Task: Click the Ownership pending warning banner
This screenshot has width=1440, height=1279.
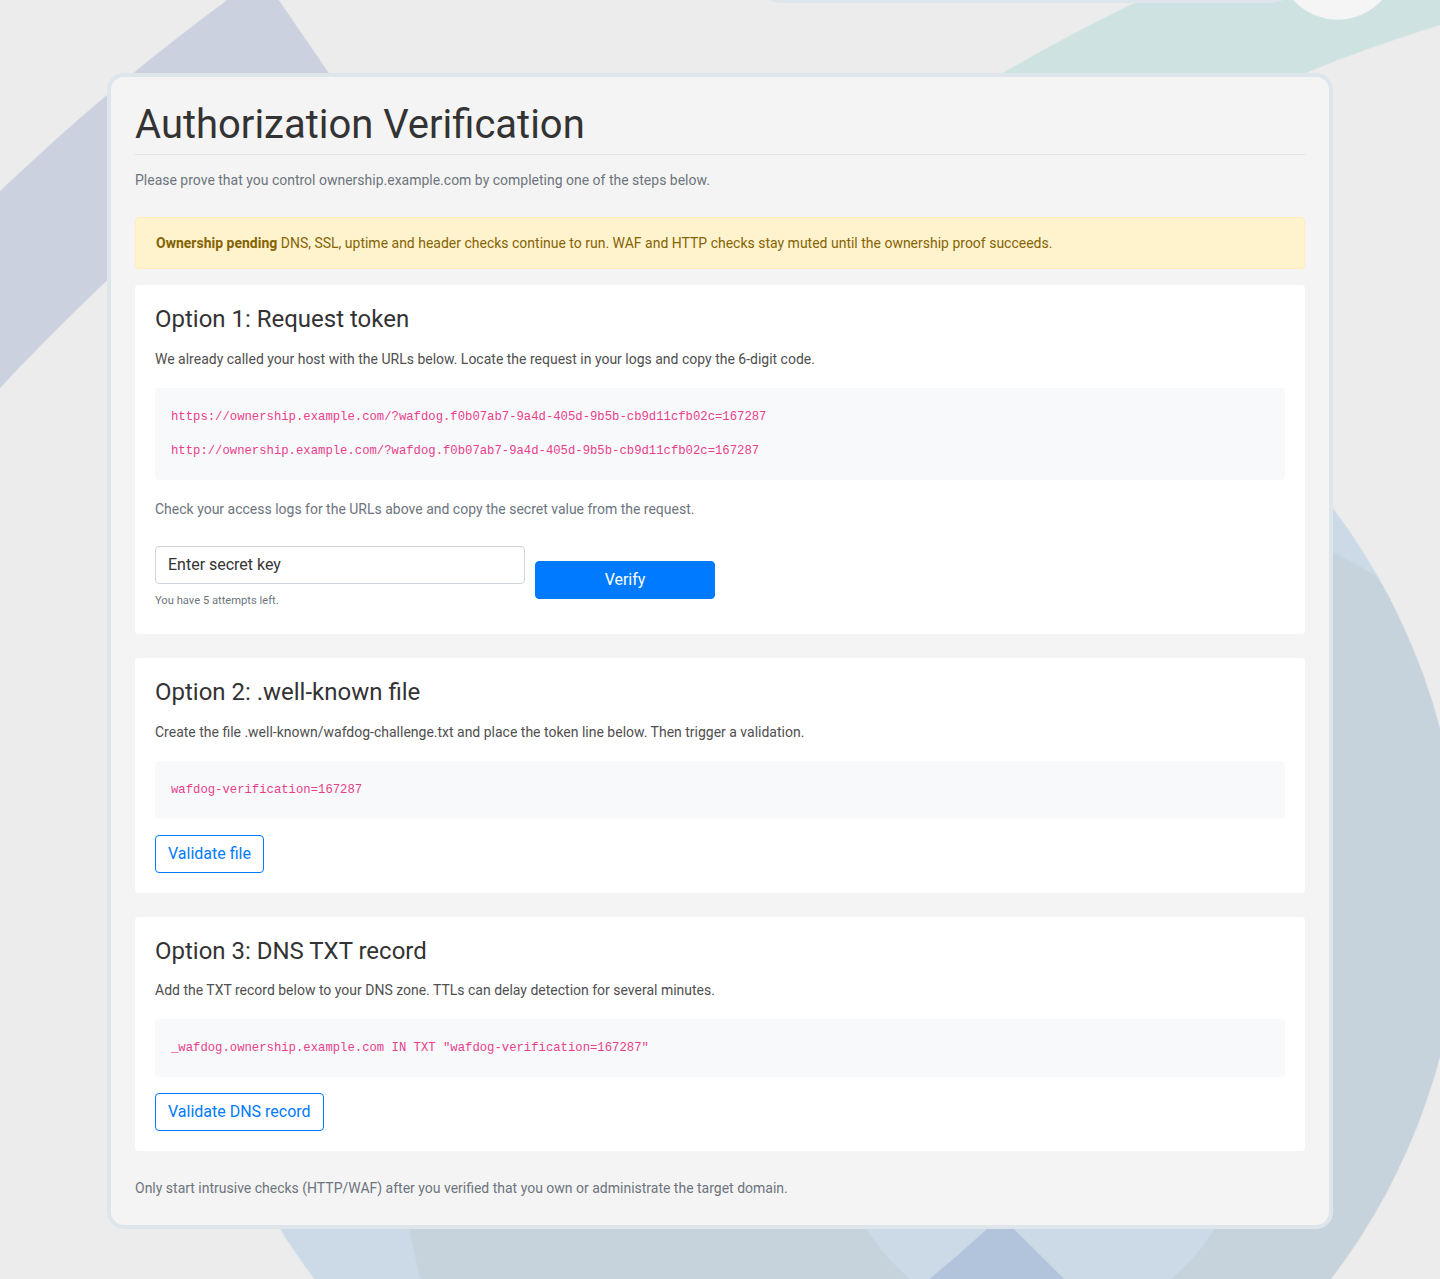Action: coord(720,243)
